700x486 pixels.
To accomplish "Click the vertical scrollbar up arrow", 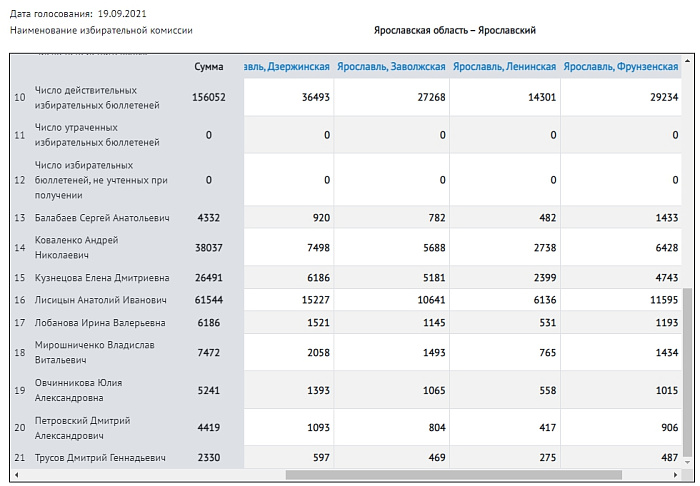I will (x=687, y=60).
